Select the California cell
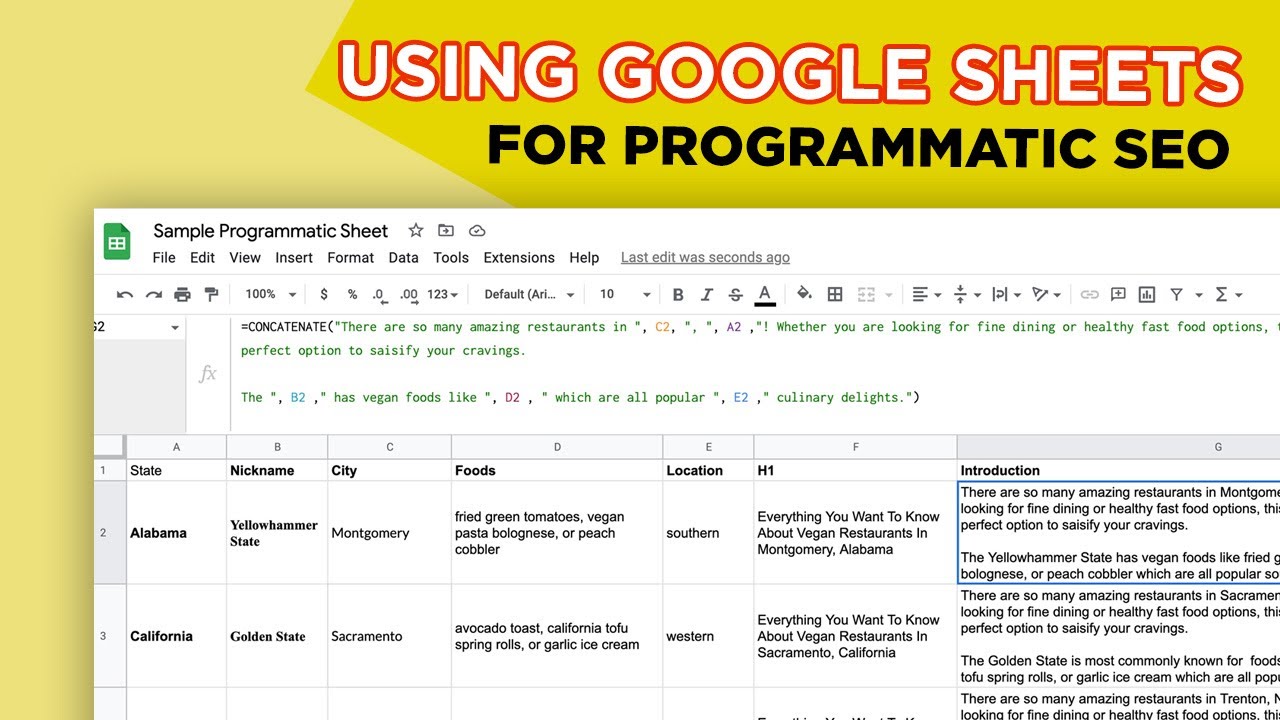This screenshot has width=1280, height=720. click(177, 636)
